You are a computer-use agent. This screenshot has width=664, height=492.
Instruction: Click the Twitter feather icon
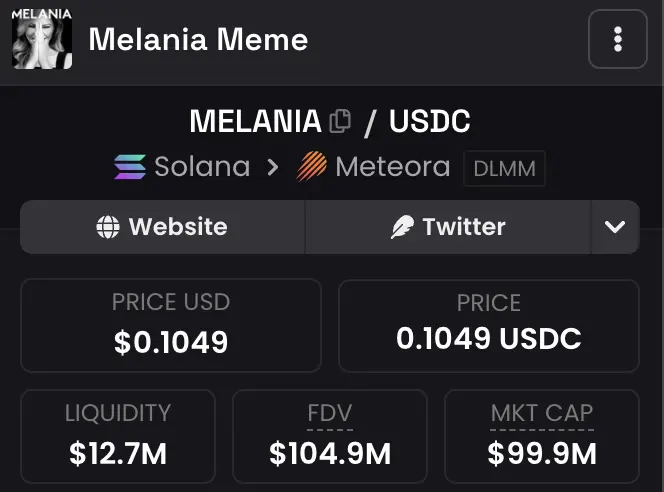tap(402, 227)
